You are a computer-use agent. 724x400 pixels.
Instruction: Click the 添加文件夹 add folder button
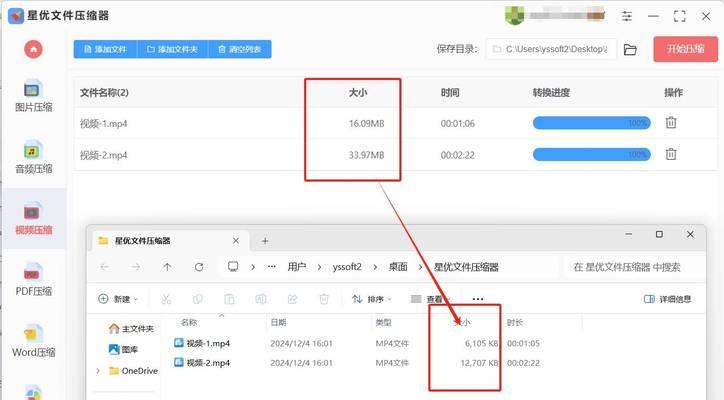[172, 49]
